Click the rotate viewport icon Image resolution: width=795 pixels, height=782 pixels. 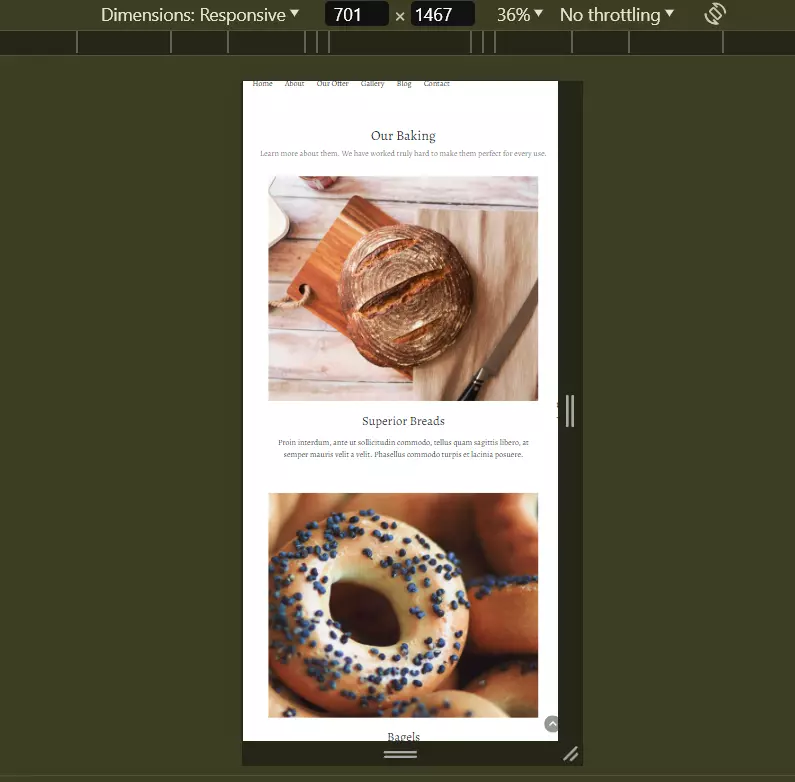pyautogui.click(x=715, y=14)
